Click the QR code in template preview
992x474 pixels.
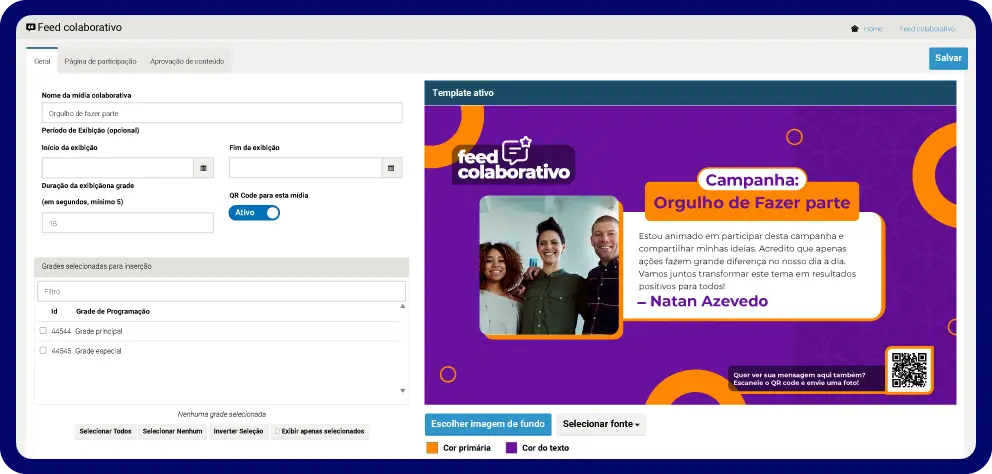909,370
